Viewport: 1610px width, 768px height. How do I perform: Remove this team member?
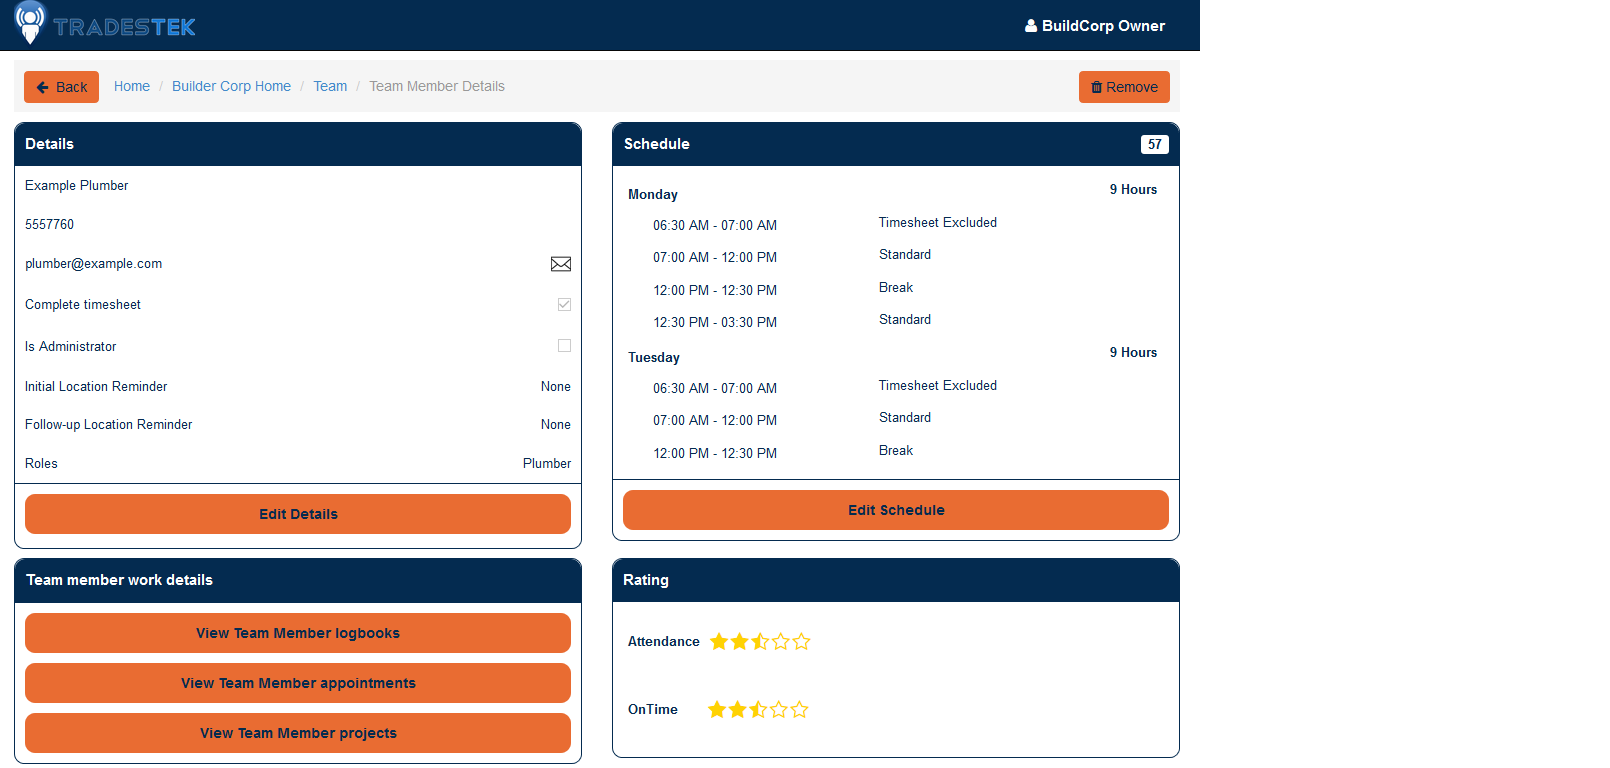(1124, 87)
